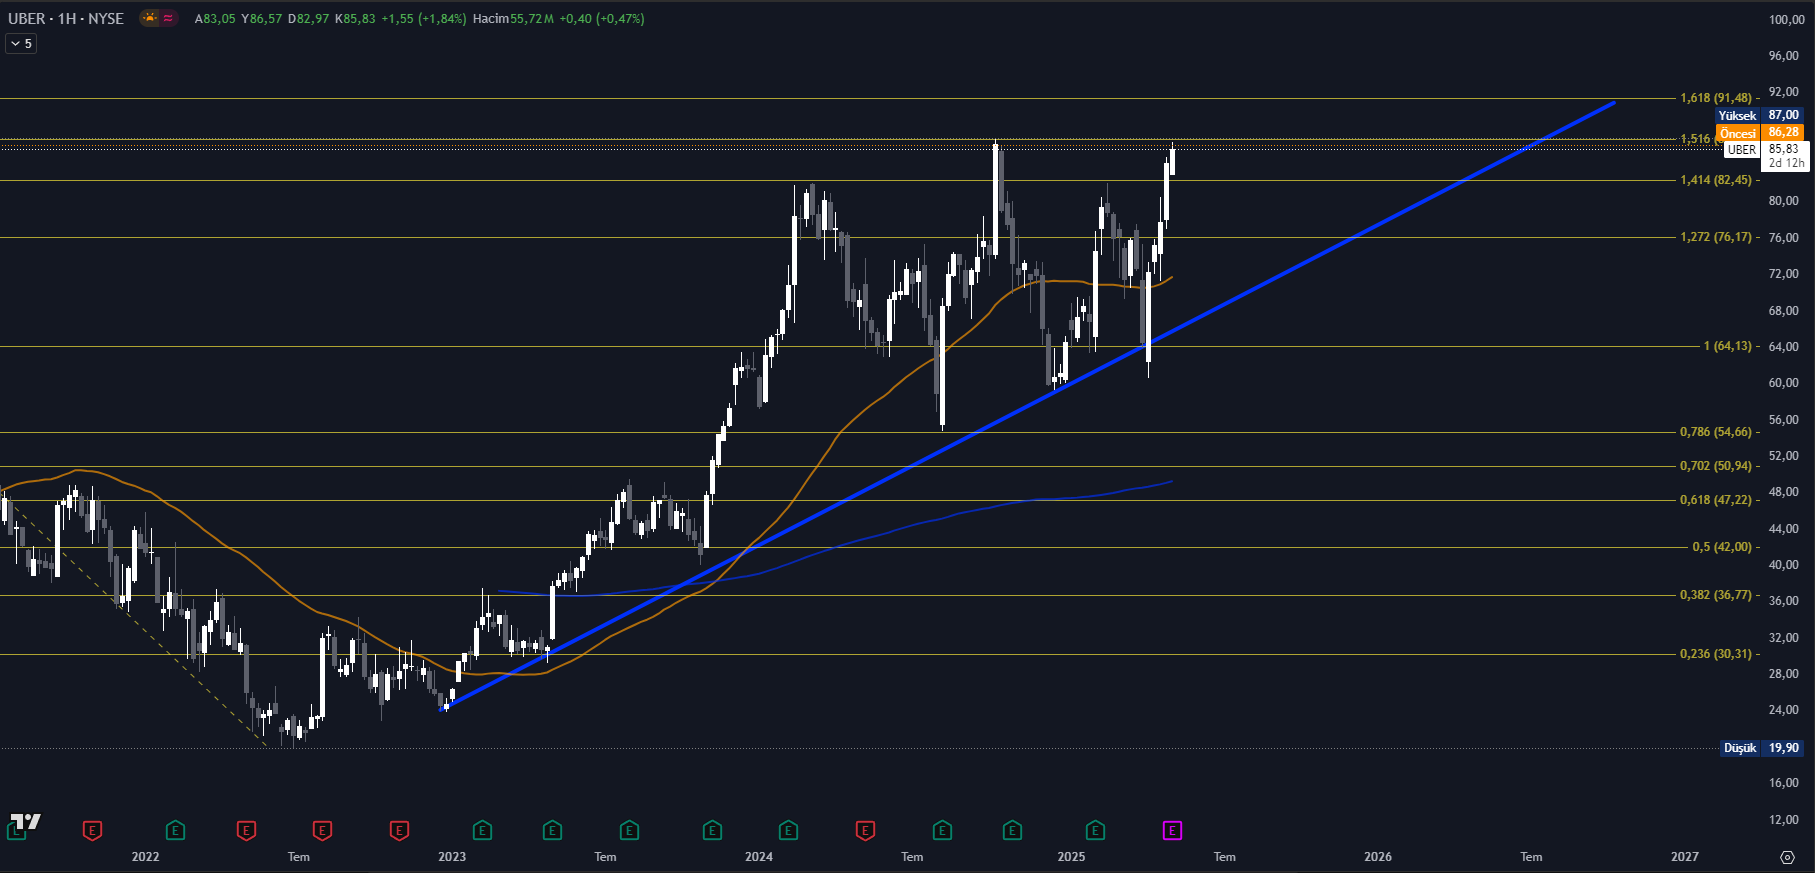Click green earnings marker just after 2025 label
Viewport: 1815px width, 873px height.
tap(1095, 830)
